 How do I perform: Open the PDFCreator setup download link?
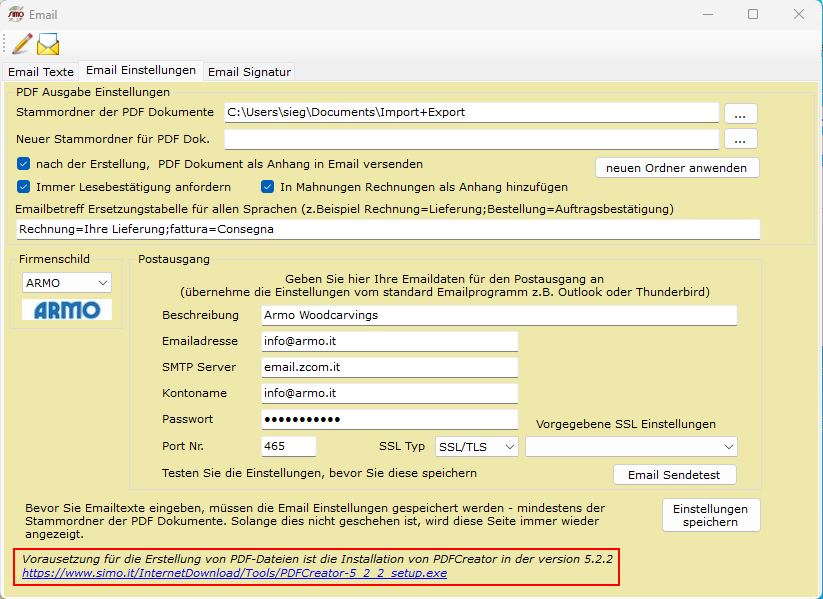click(x=234, y=574)
